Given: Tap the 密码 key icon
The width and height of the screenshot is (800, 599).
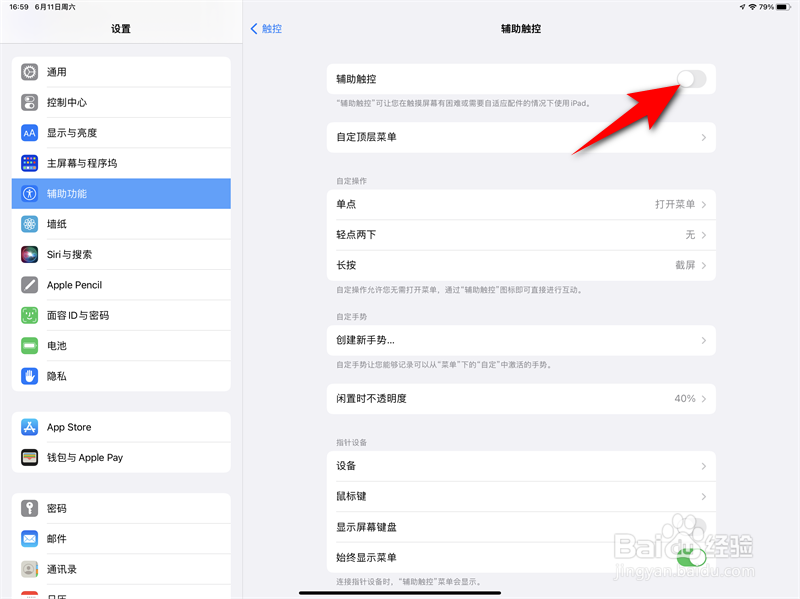Looking at the screenshot, I should click(30, 508).
